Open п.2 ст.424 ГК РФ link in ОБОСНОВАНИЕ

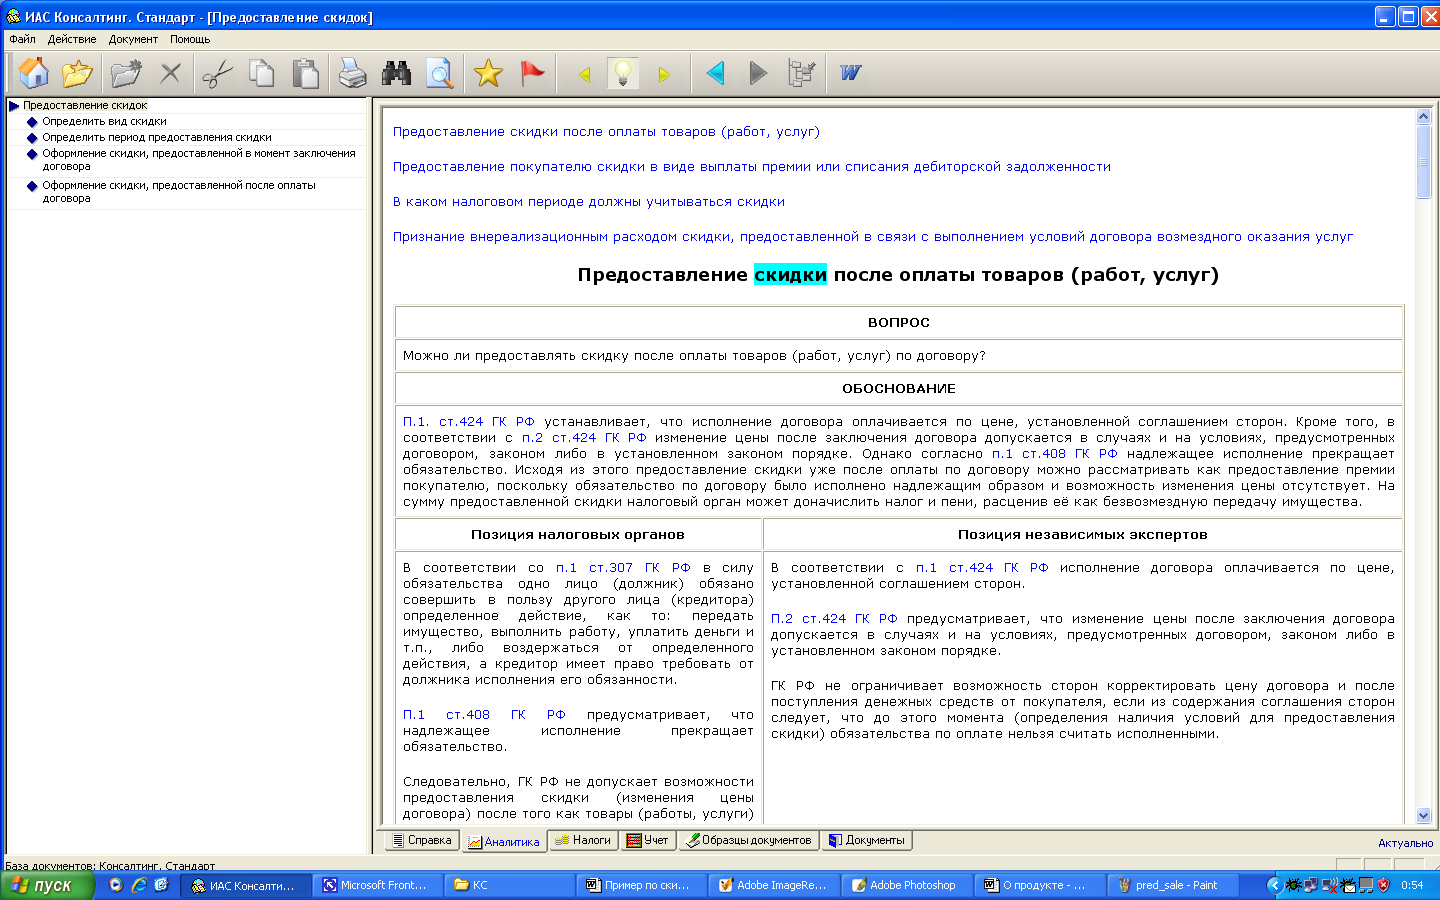coord(584,437)
